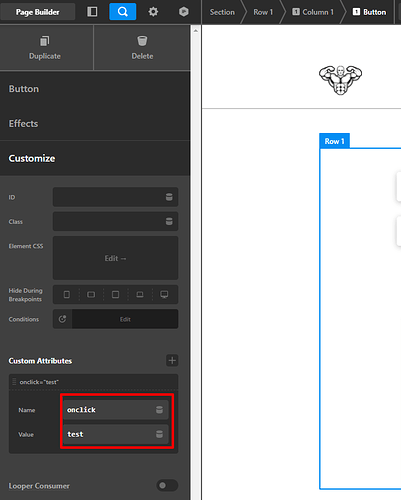Add a new custom attribute
Screen dimensions: 401x500
pyautogui.click(x=172, y=360)
